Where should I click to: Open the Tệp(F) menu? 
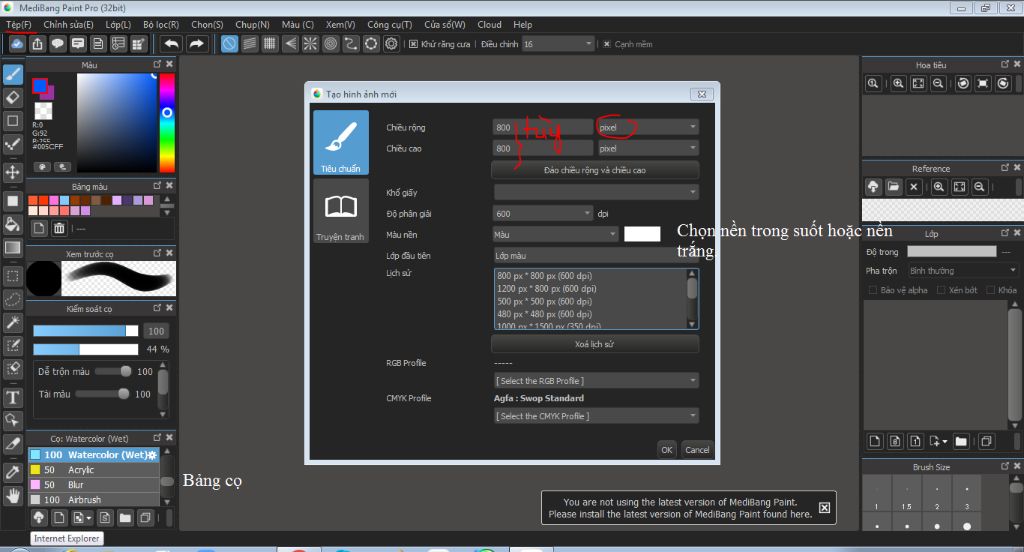tap(19, 24)
